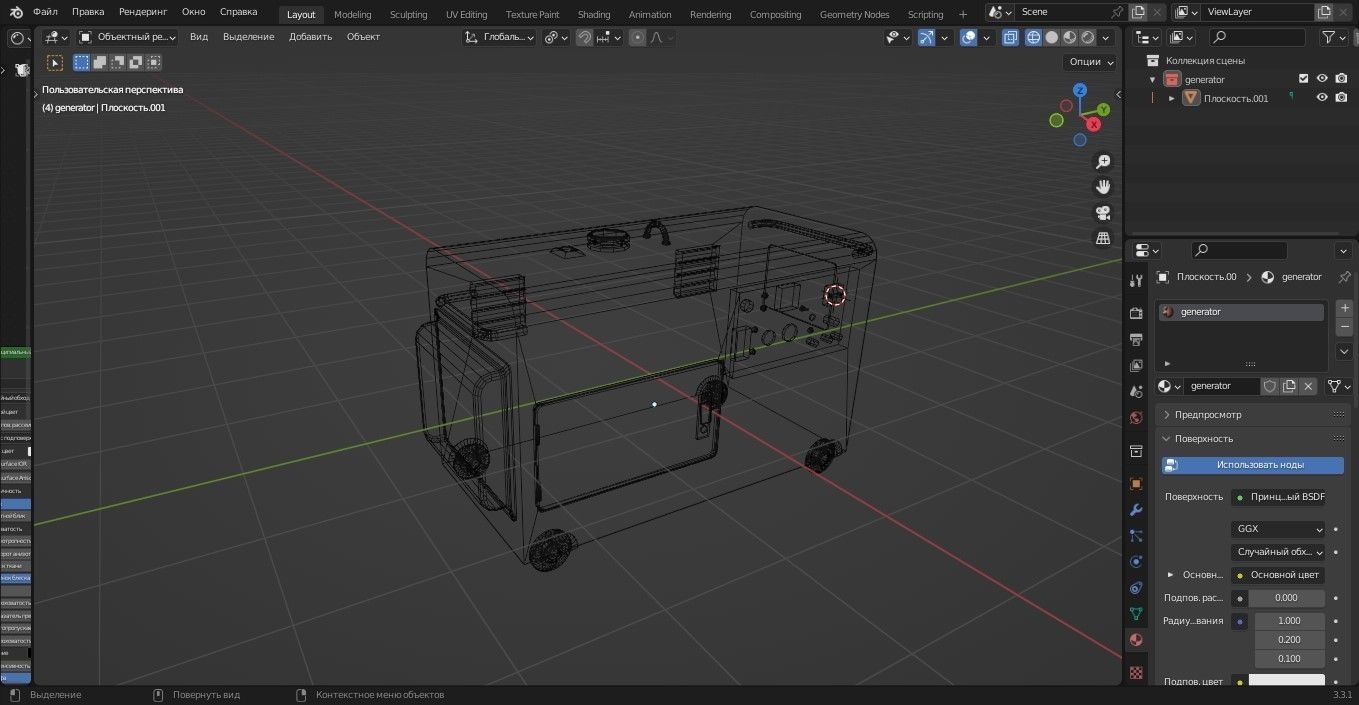Switch perspective/orthographic with the grid icon
The width and height of the screenshot is (1359, 705).
tap(1103, 238)
